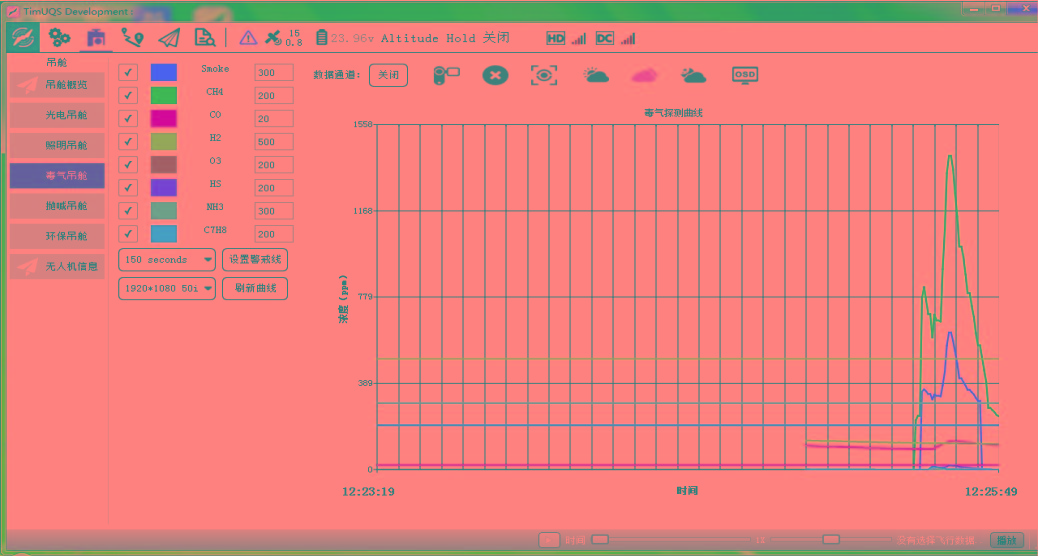Click the 刷新曲线 button

[x=255, y=288]
